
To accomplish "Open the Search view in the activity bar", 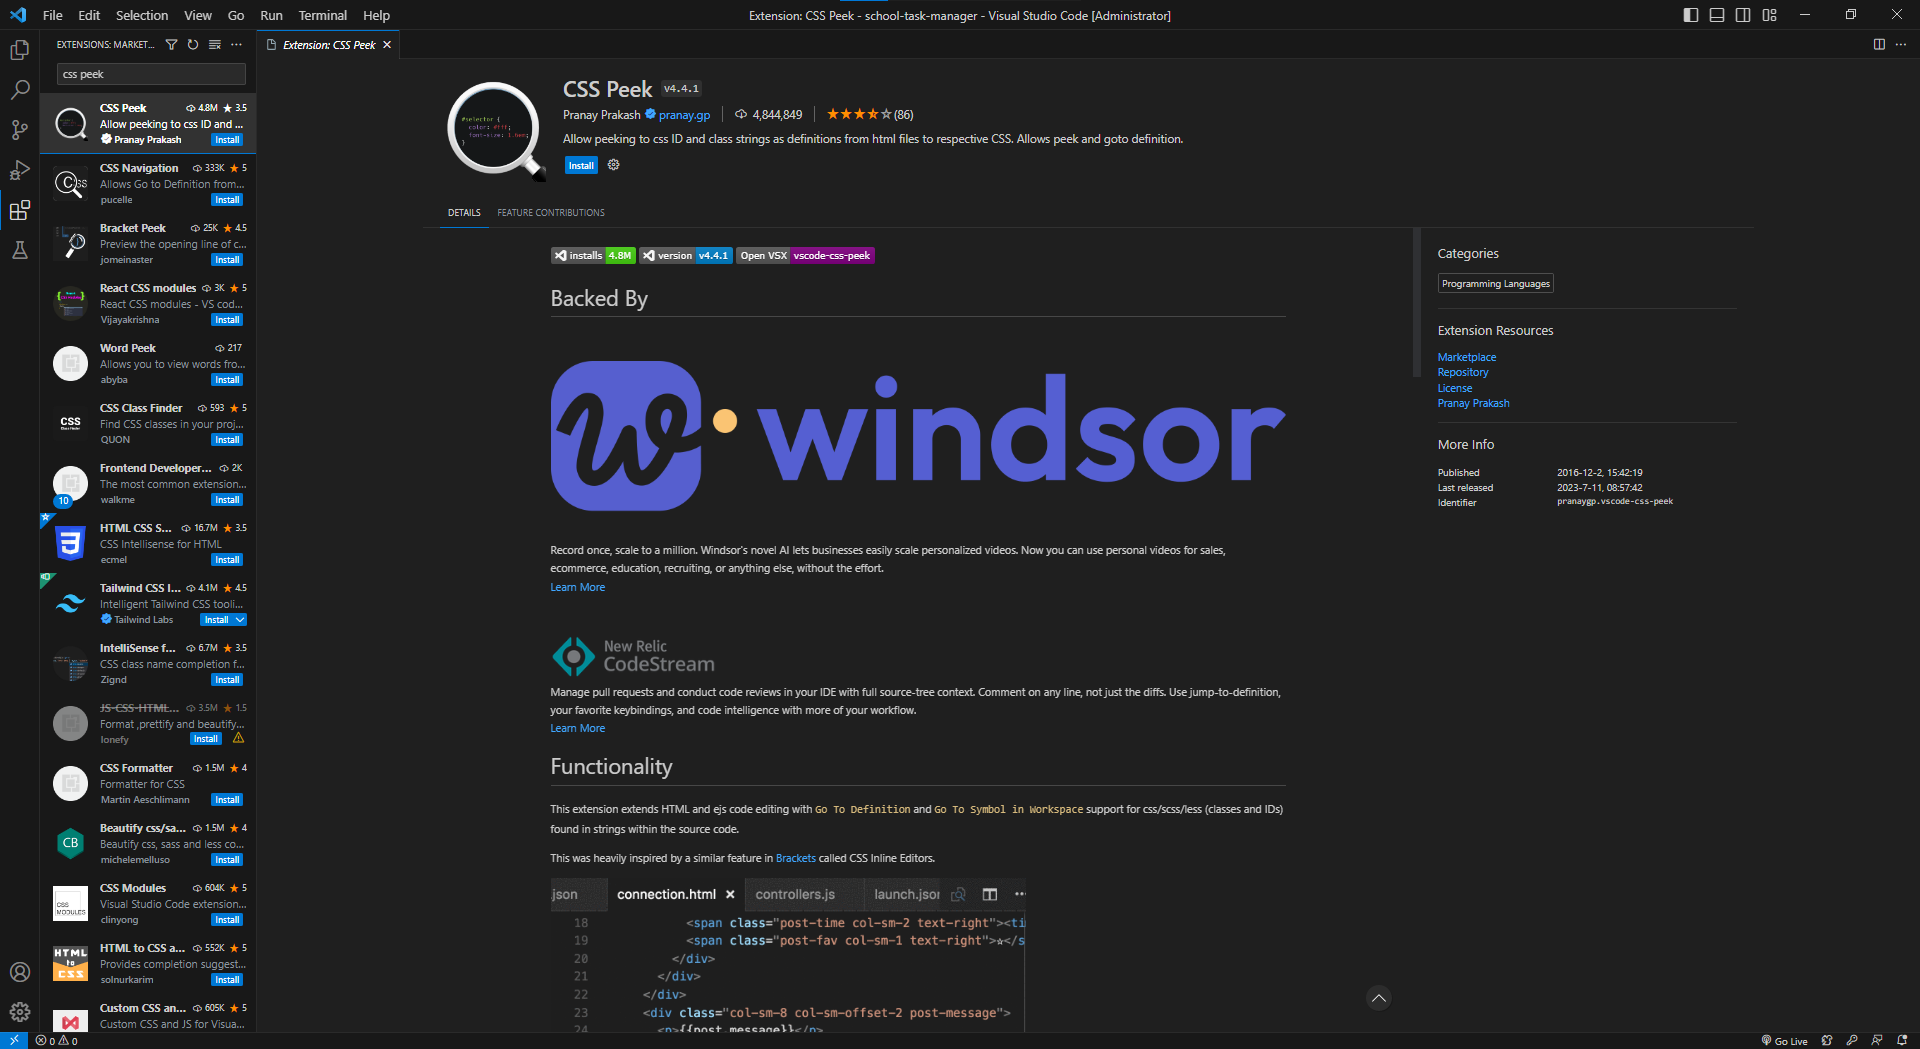I will pyautogui.click(x=19, y=90).
